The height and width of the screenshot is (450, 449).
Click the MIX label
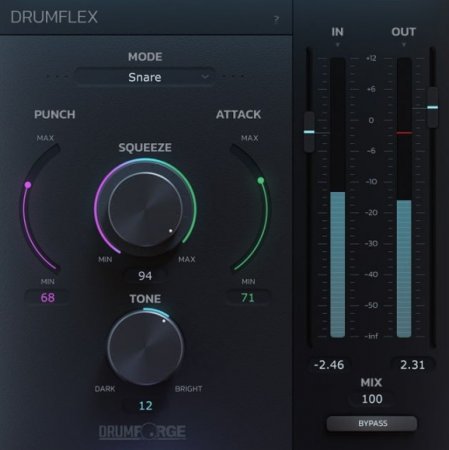pyautogui.click(x=371, y=382)
